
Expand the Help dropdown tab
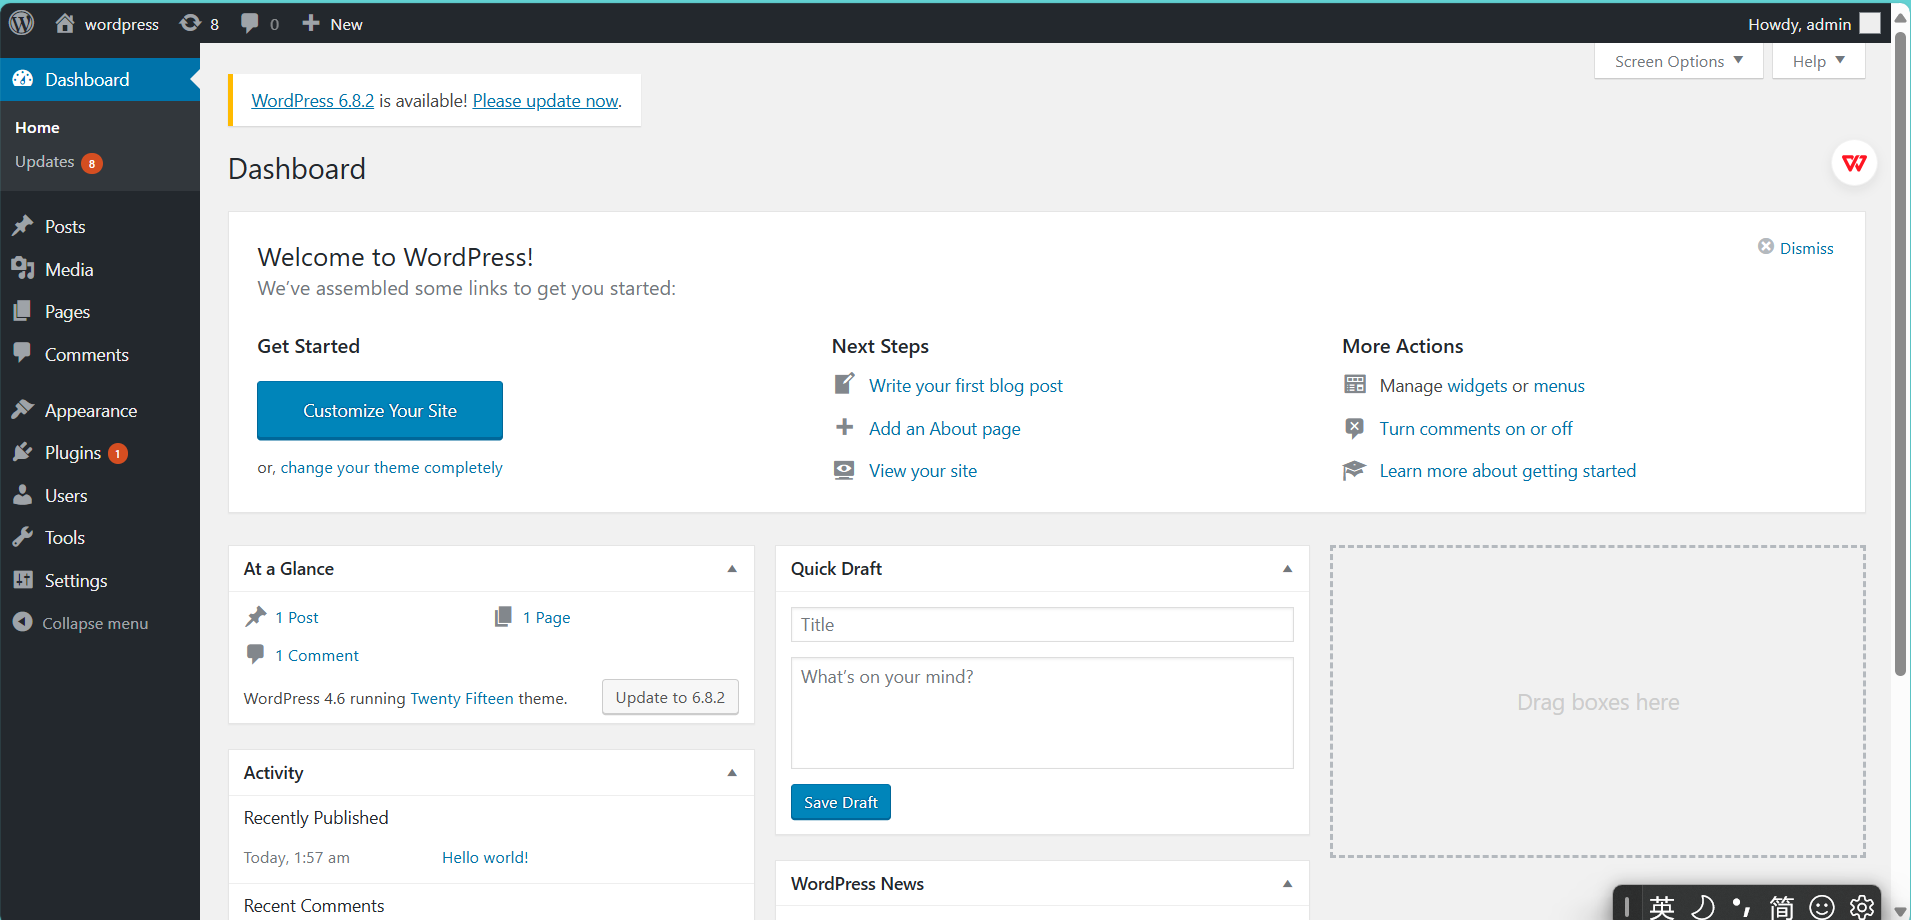[1818, 61]
